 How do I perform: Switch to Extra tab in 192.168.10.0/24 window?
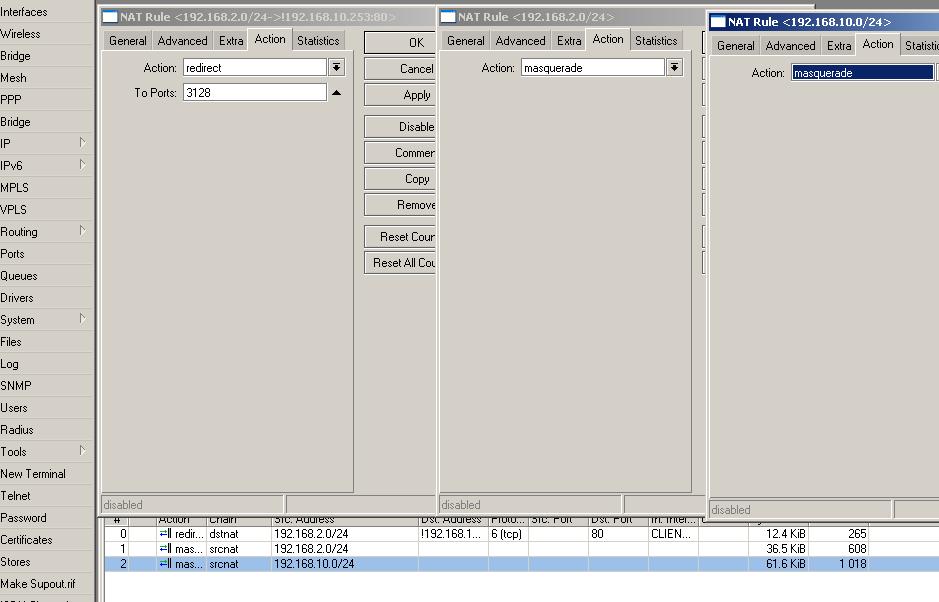pos(839,46)
